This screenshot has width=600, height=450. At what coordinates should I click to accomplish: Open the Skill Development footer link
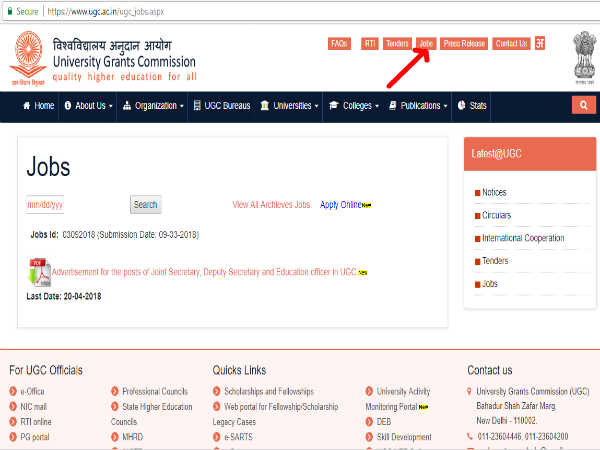pyautogui.click(x=404, y=437)
